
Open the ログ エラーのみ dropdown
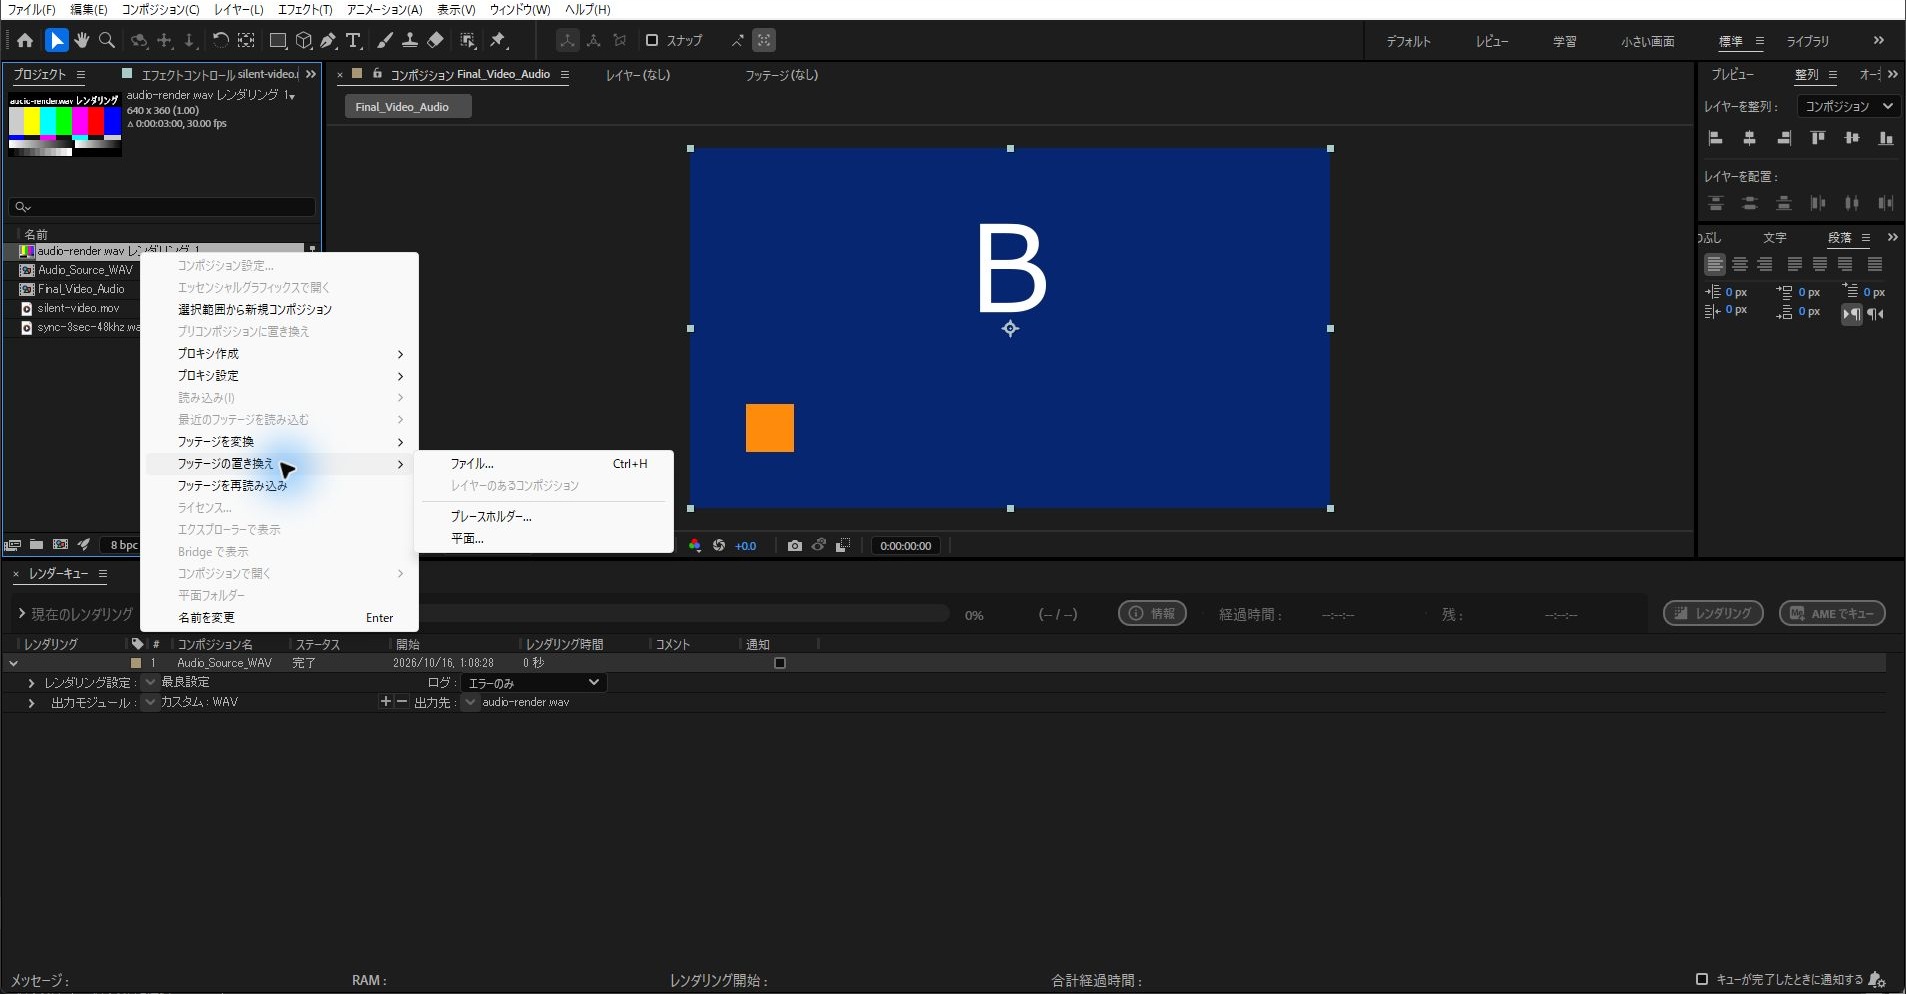(533, 682)
